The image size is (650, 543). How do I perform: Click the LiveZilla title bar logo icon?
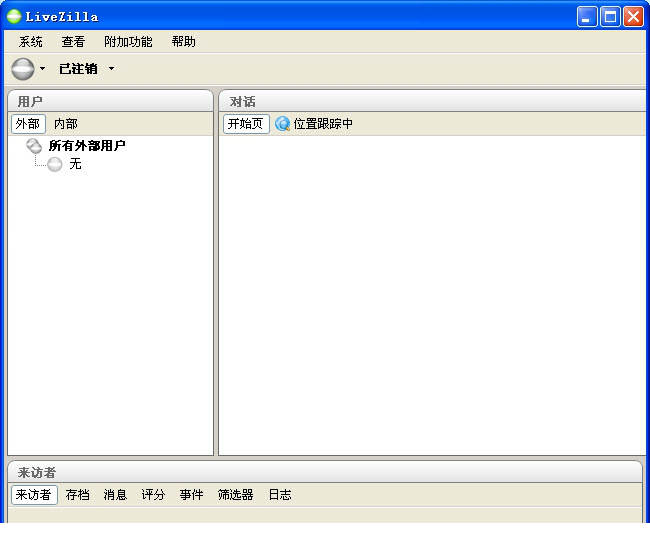[14, 17]
